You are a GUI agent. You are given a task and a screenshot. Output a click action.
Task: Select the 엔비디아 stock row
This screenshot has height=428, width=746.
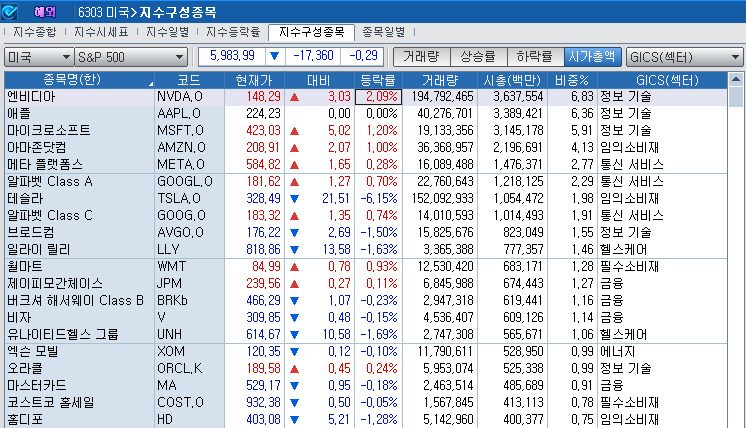tap(366, 97)
